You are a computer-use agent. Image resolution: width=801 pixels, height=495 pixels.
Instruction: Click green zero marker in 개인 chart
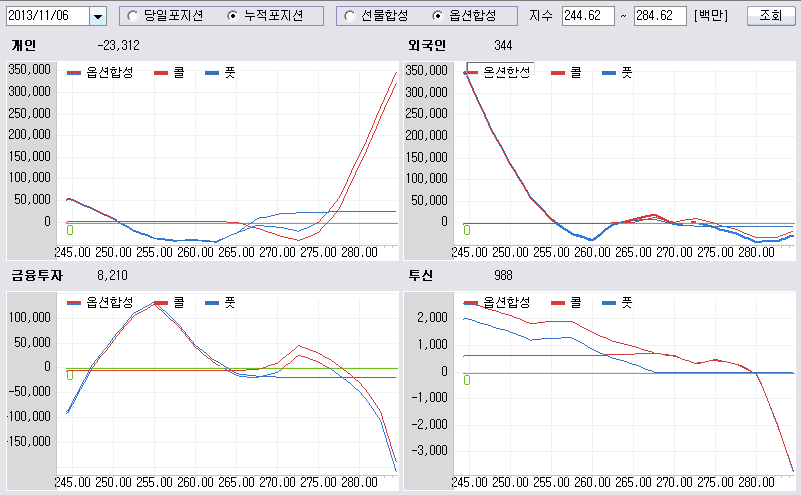70,230
